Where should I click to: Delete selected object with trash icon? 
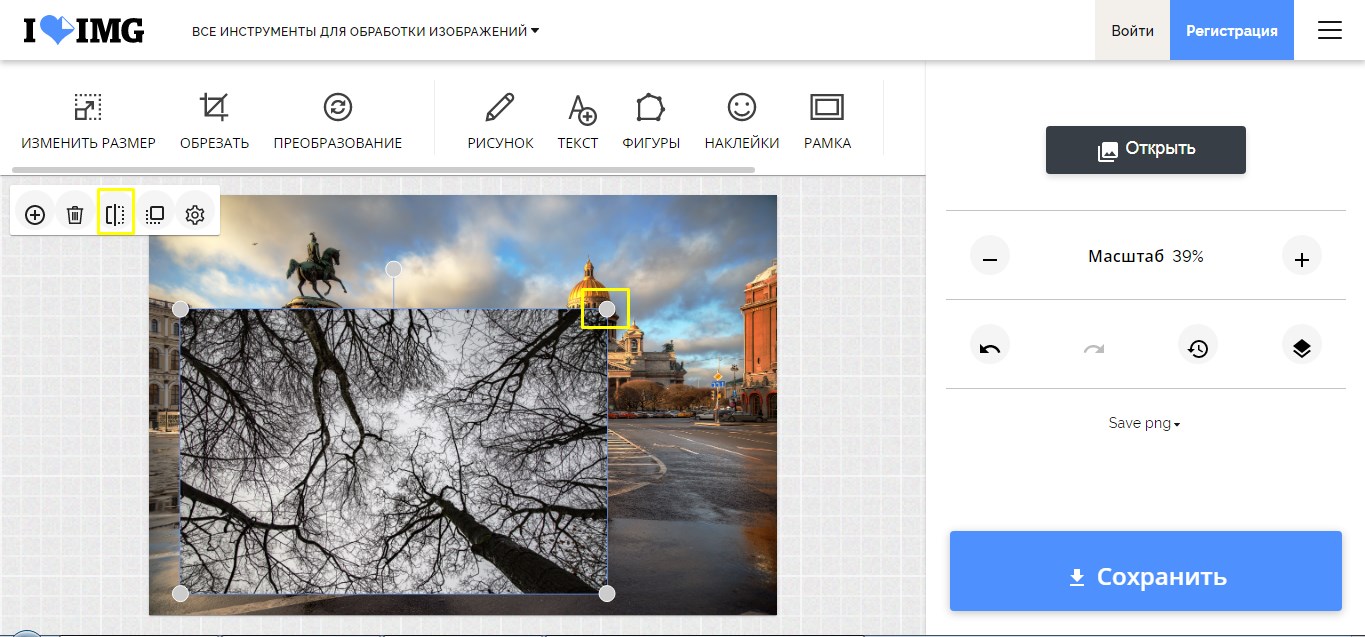(x=75, y=215)
